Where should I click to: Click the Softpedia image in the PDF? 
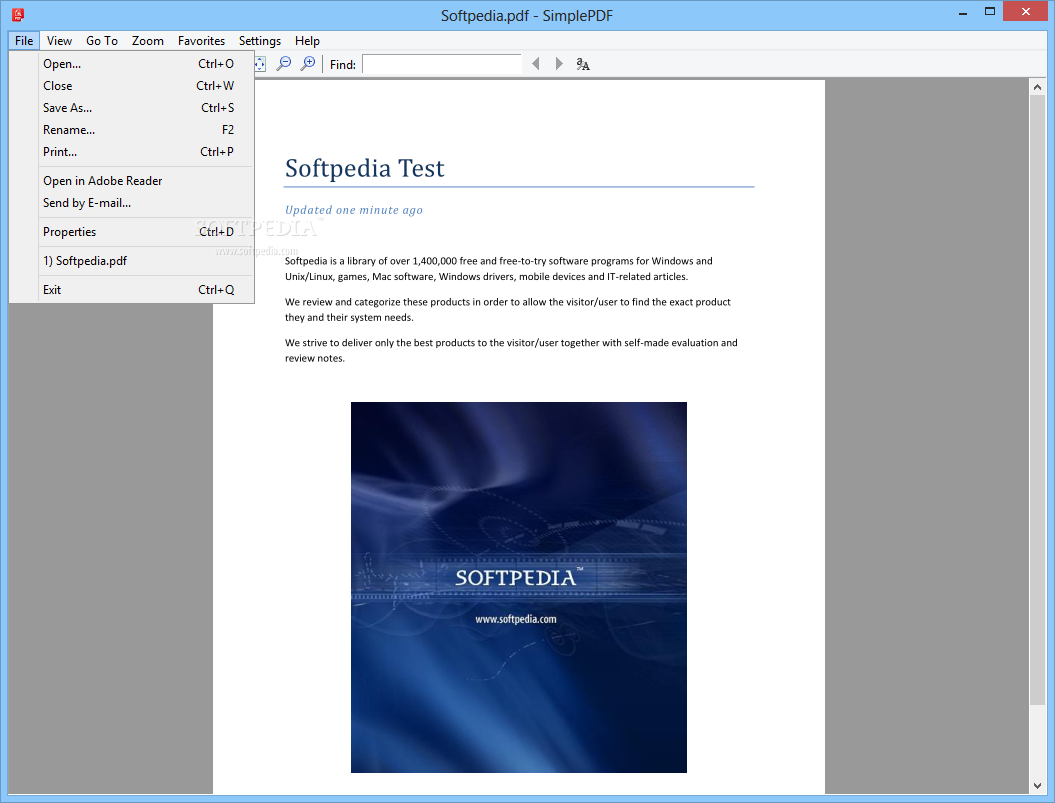[519, 587]
